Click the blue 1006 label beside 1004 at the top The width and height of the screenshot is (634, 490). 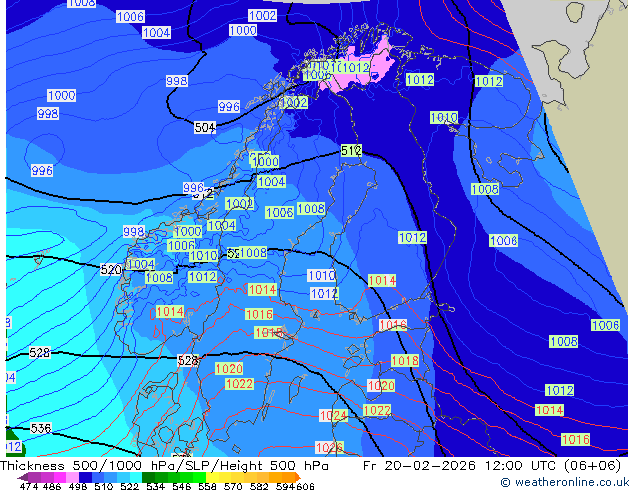pos(130,17)
